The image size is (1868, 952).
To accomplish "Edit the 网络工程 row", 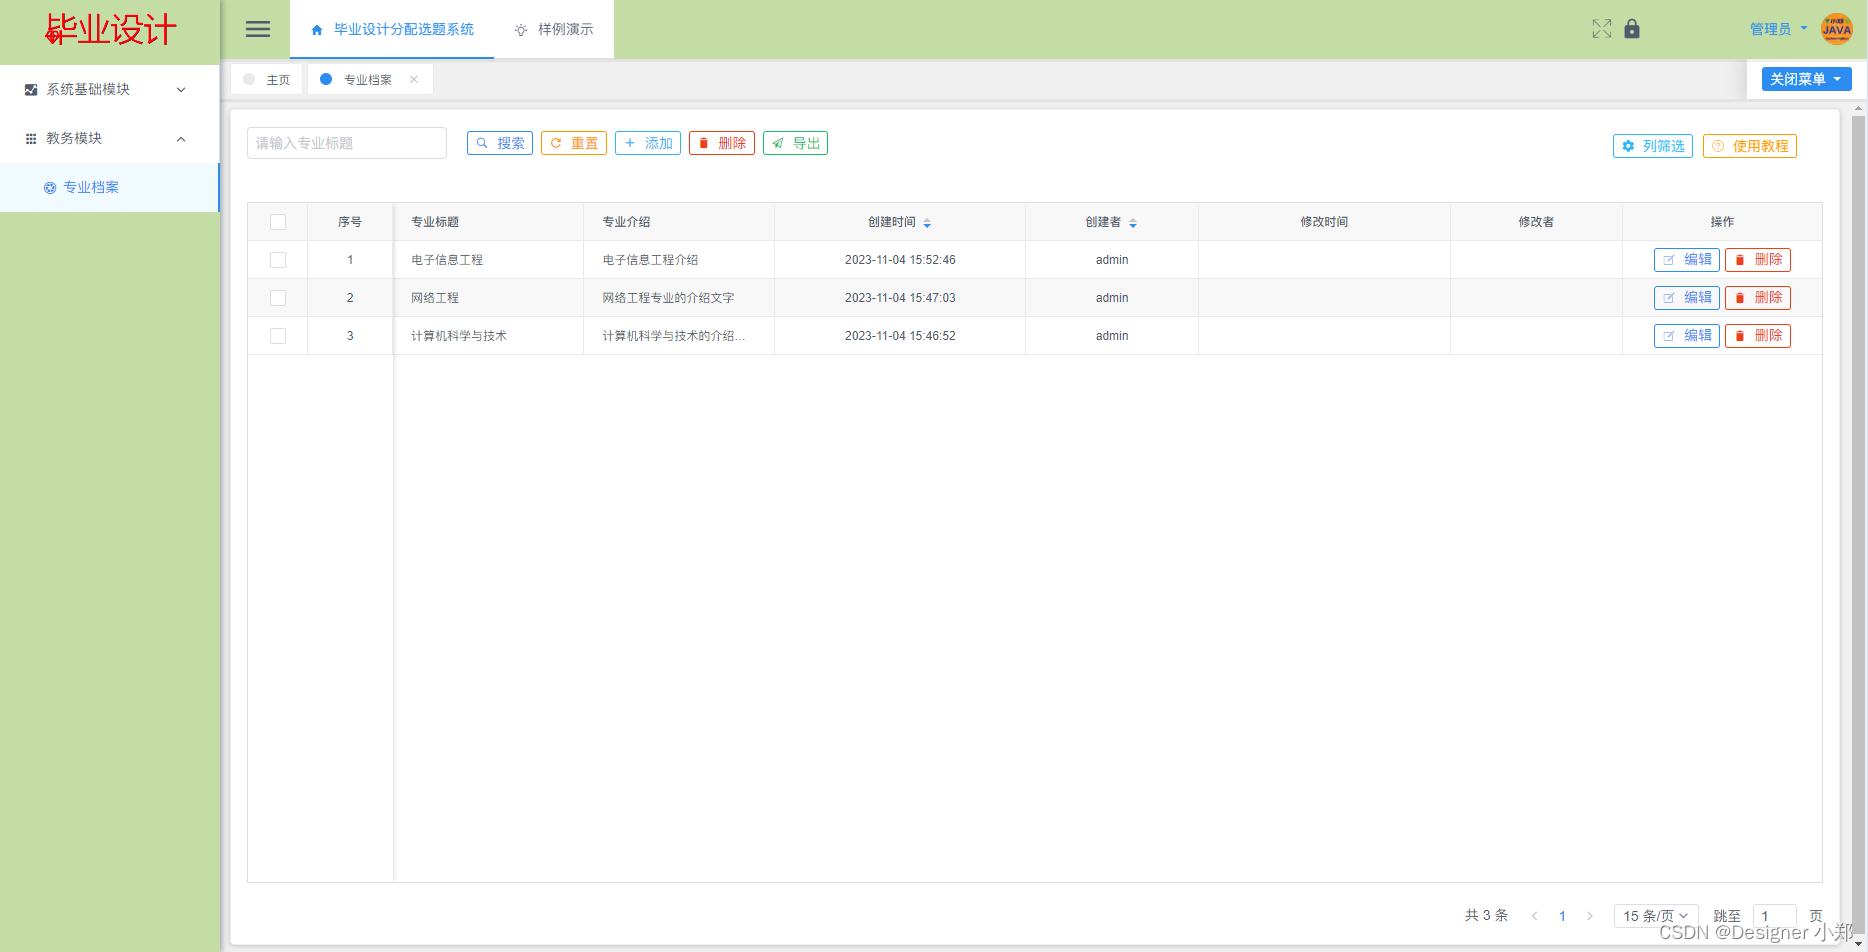I will click(x=1687, y=298).
